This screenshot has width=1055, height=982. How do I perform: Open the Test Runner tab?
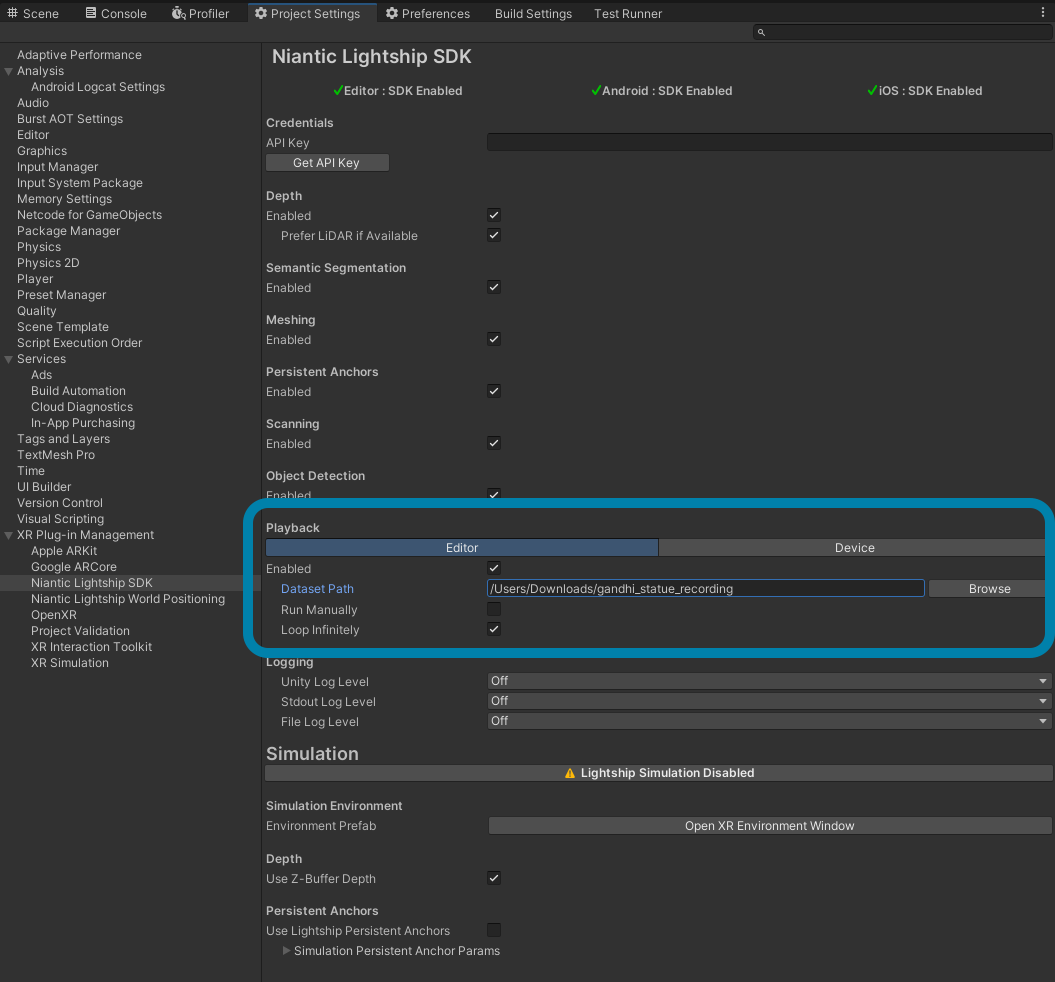coord(627,13)
